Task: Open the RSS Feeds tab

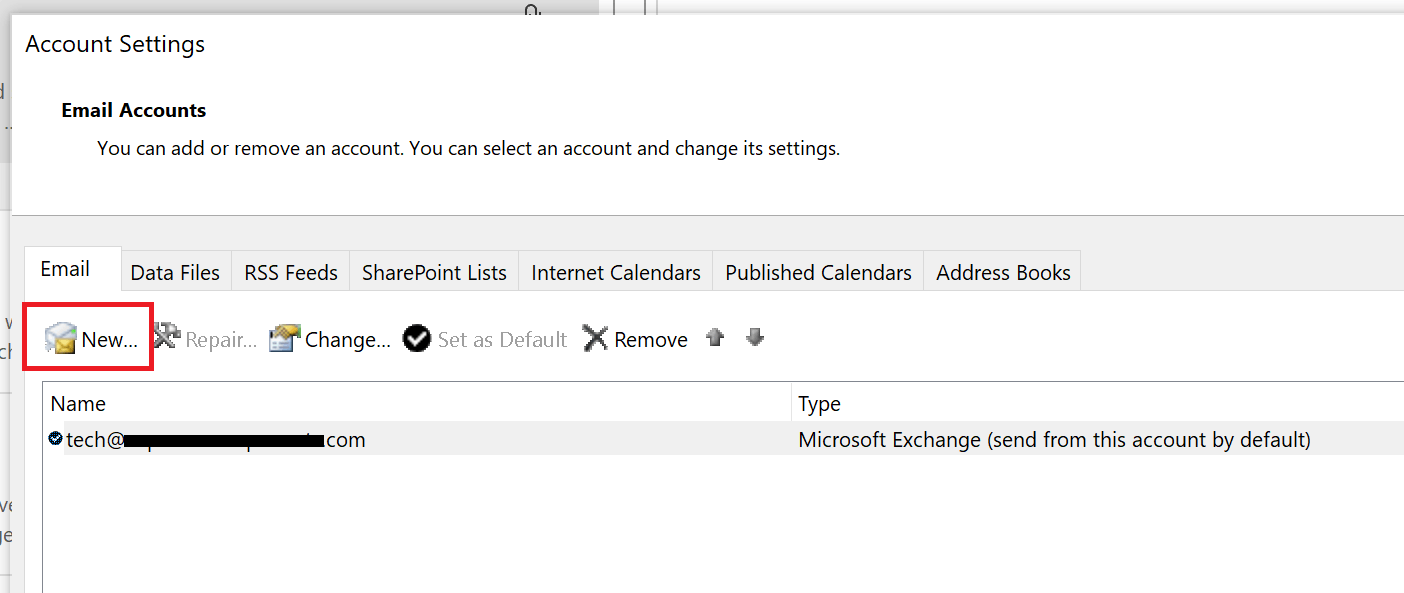Action: point(289,271)
